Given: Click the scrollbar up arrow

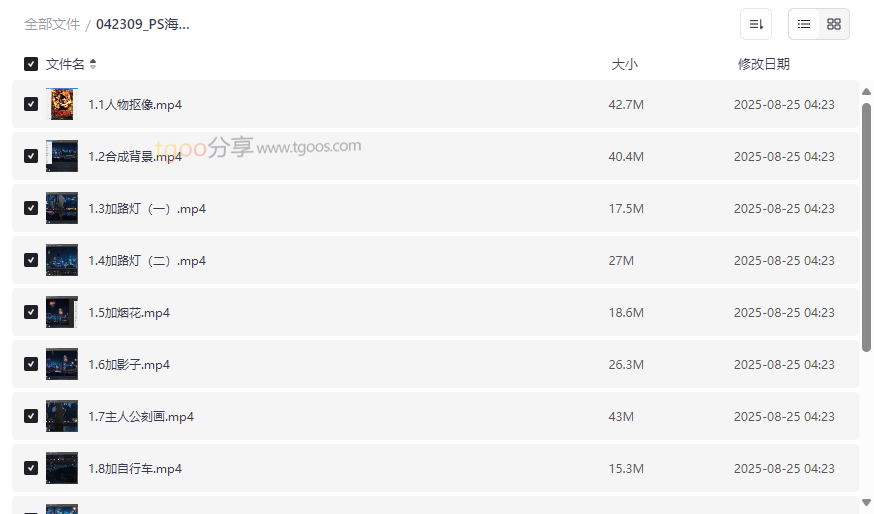Looking at the screenshot, I should point(866,92).
